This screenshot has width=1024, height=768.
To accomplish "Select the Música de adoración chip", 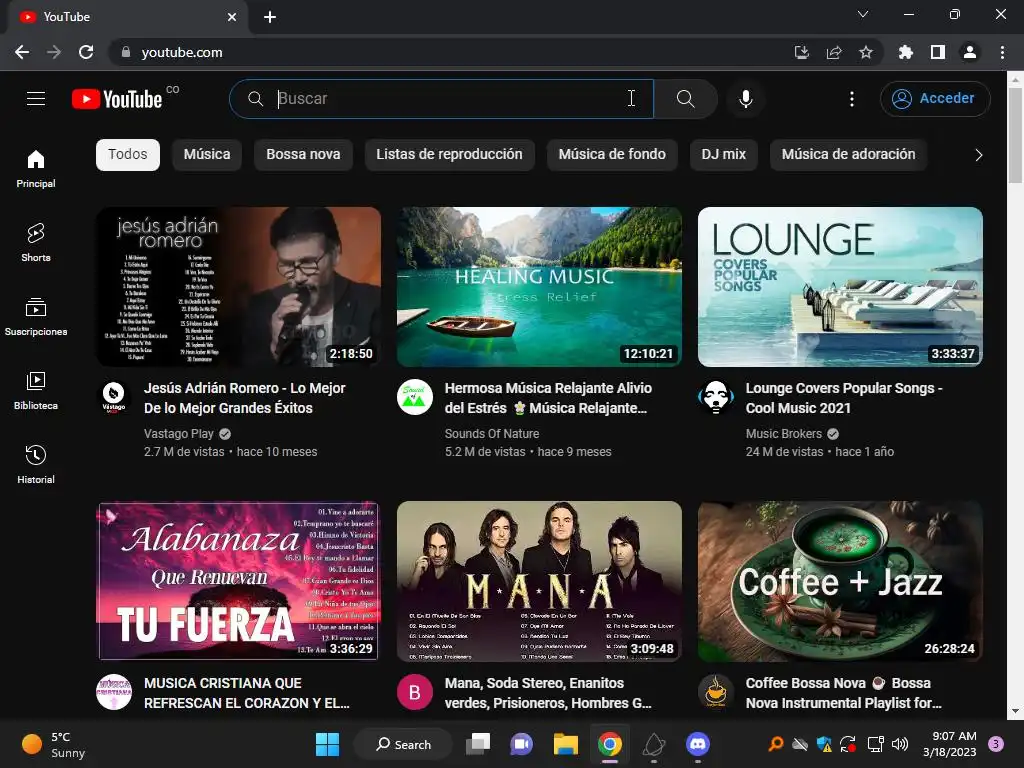I will 848,154.
